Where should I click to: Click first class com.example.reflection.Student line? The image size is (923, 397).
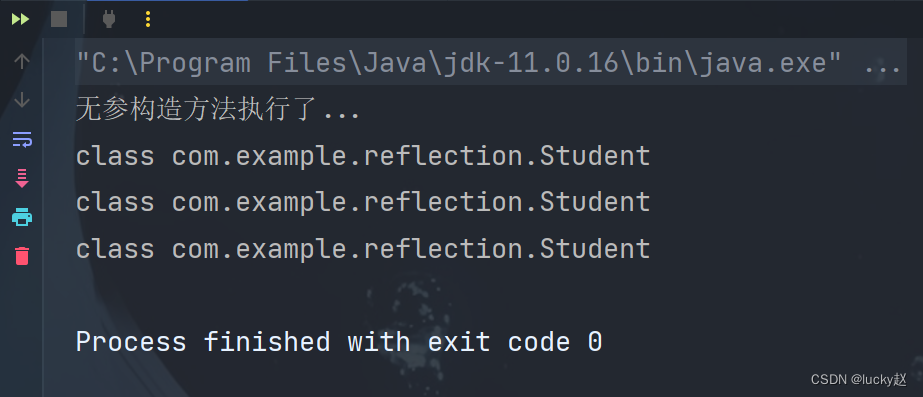363,156
